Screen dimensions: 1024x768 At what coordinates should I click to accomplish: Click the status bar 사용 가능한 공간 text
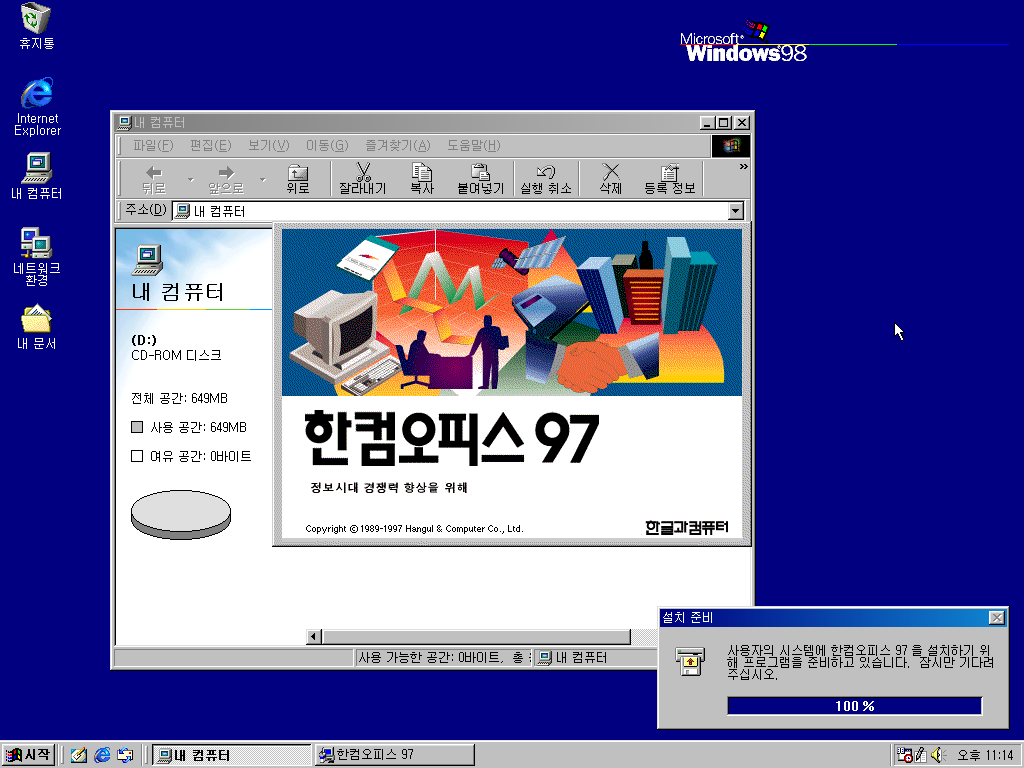[442, 658]
